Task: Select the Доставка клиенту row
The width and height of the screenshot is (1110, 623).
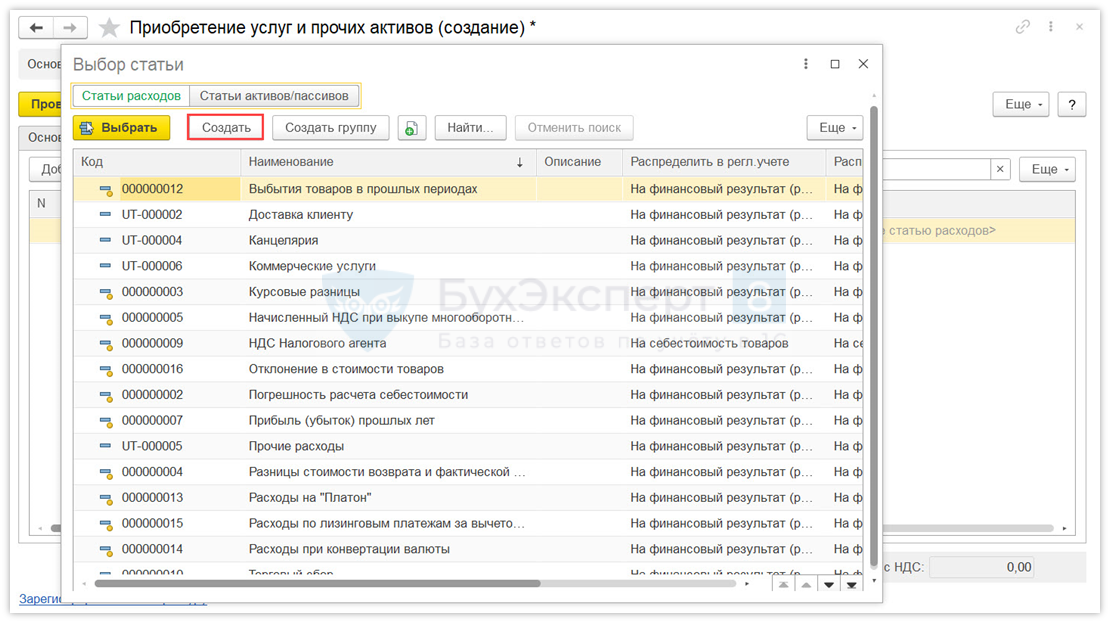Action: point(468,215)
